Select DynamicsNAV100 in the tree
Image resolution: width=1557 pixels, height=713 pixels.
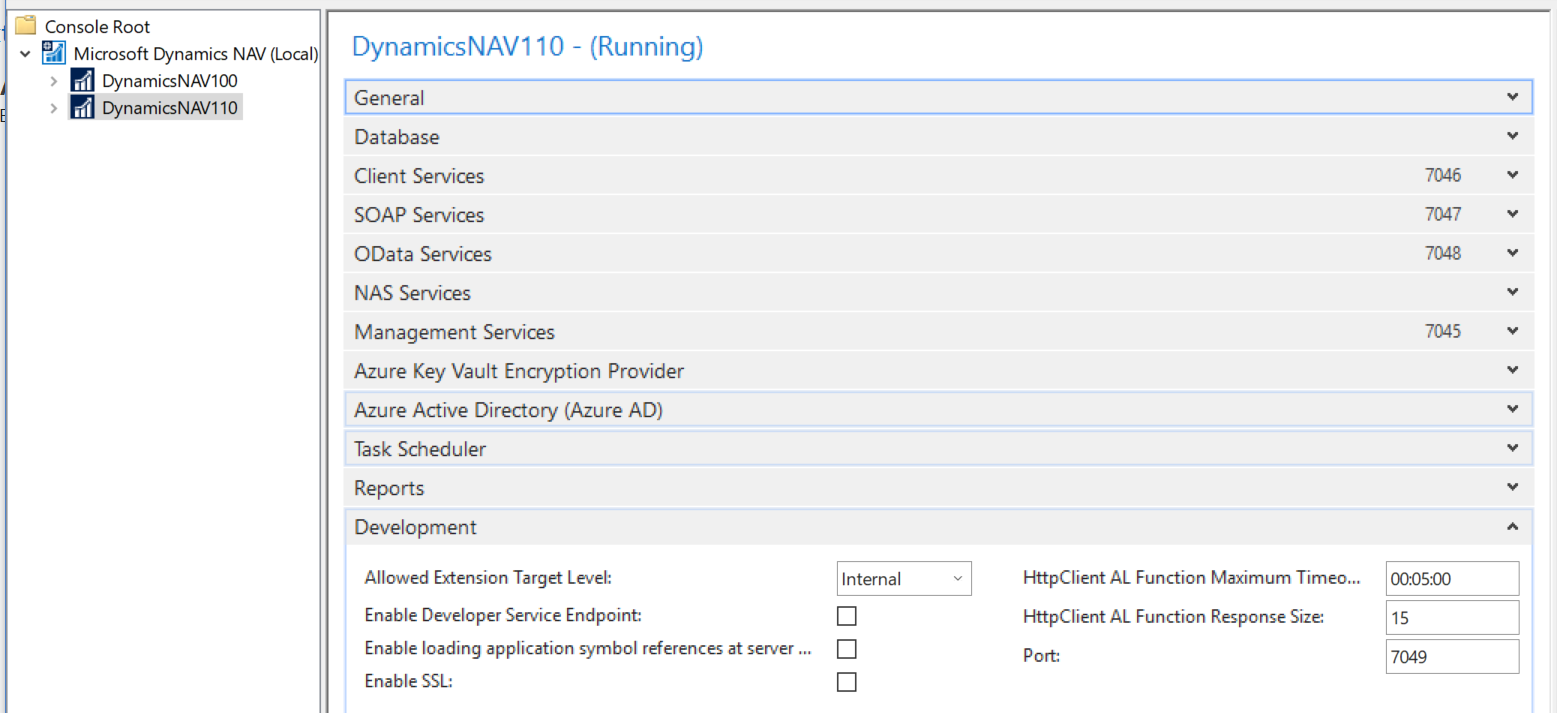[170, 81]
